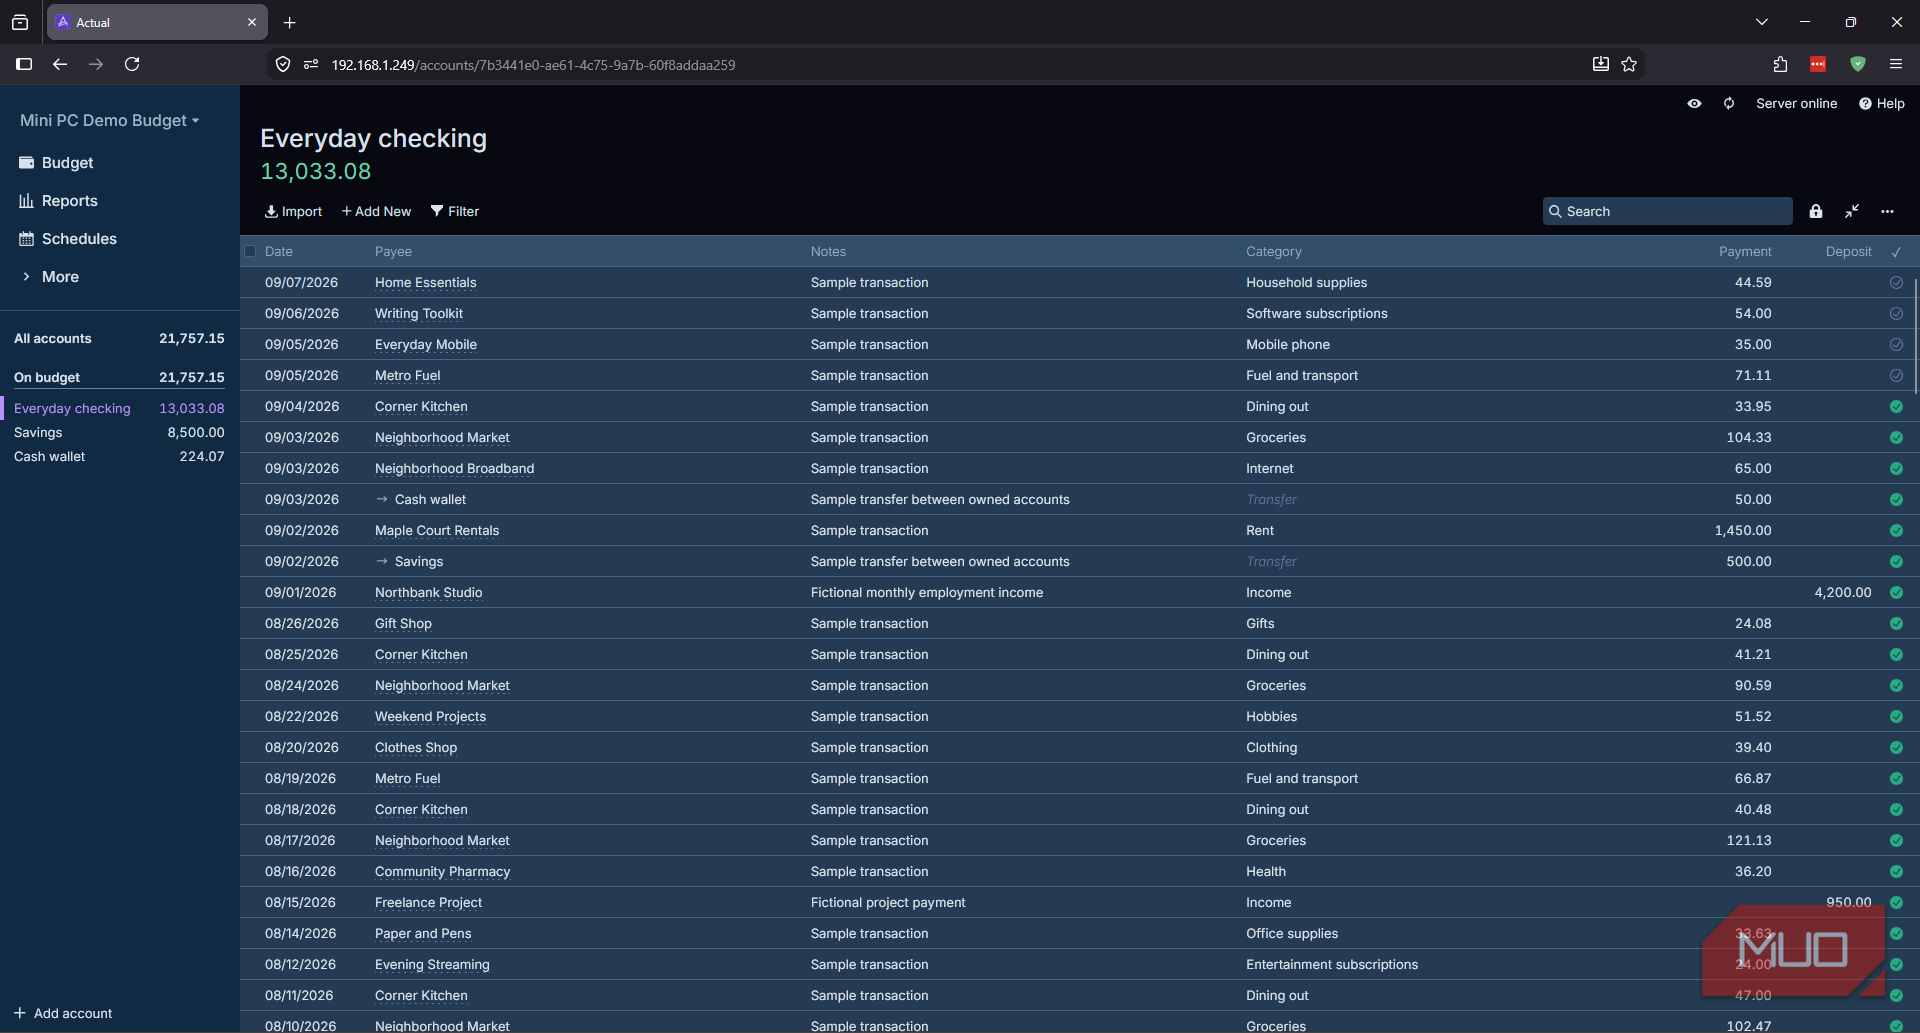
Task: Open the Mini PC Demo Budget dropdown
Action: 110,120
